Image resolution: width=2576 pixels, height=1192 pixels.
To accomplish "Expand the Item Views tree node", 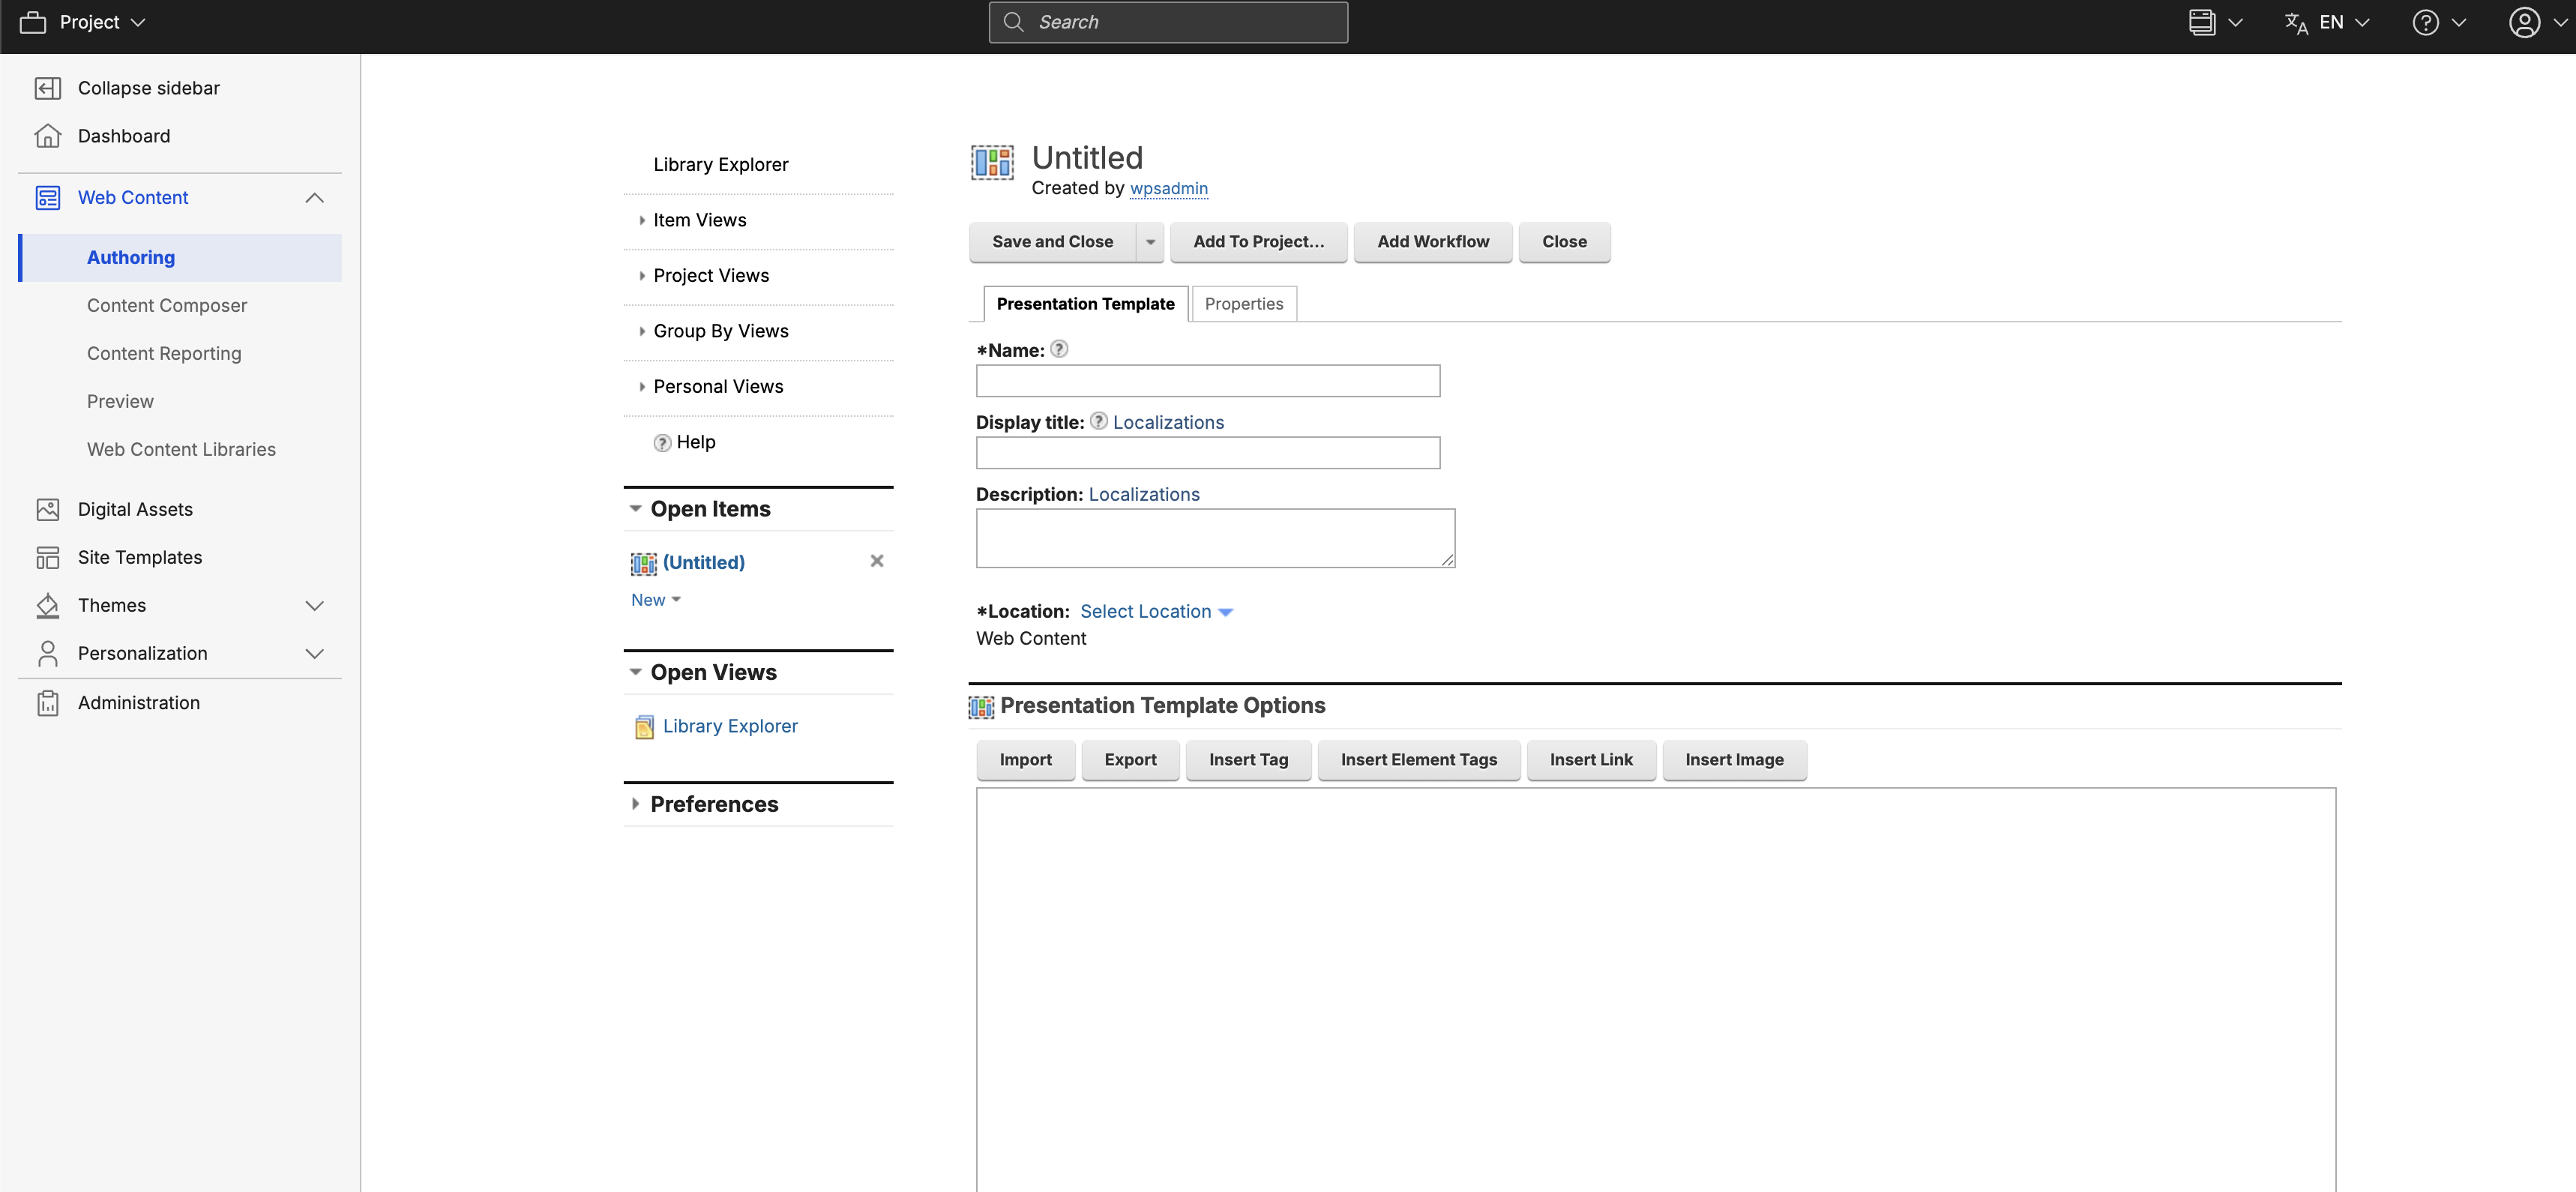I will [x=642, y=220].
